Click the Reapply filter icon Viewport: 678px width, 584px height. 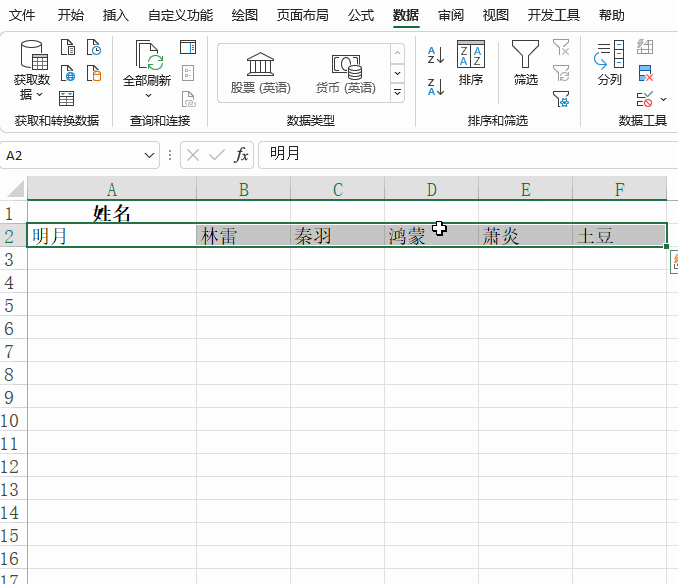(x=561, y=73)
